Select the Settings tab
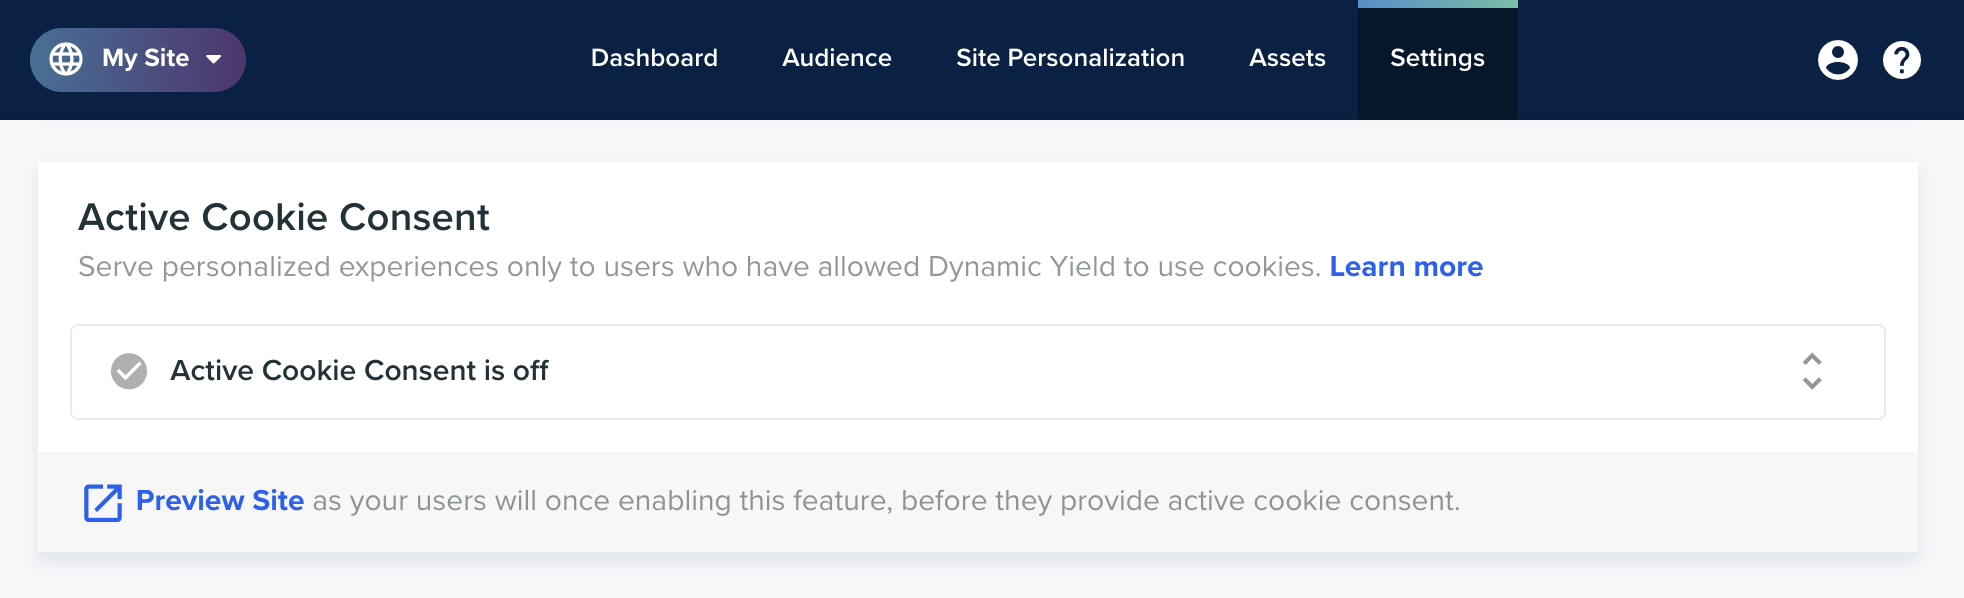This screenshot has height=598, width=1964. [1437, 60]
